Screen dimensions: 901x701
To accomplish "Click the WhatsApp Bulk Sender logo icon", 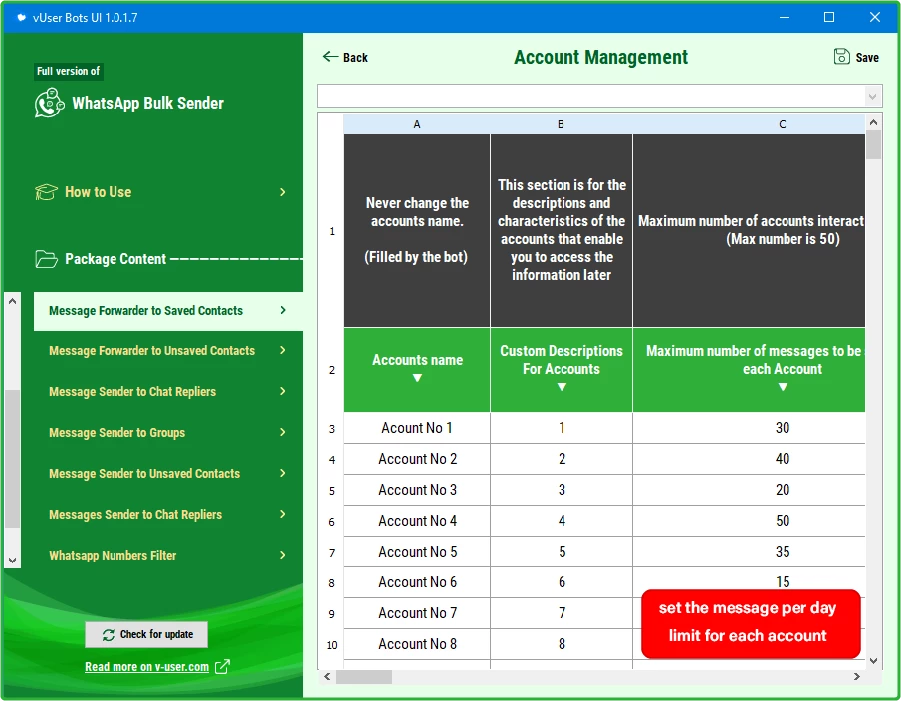I will (x=49, y=103).
